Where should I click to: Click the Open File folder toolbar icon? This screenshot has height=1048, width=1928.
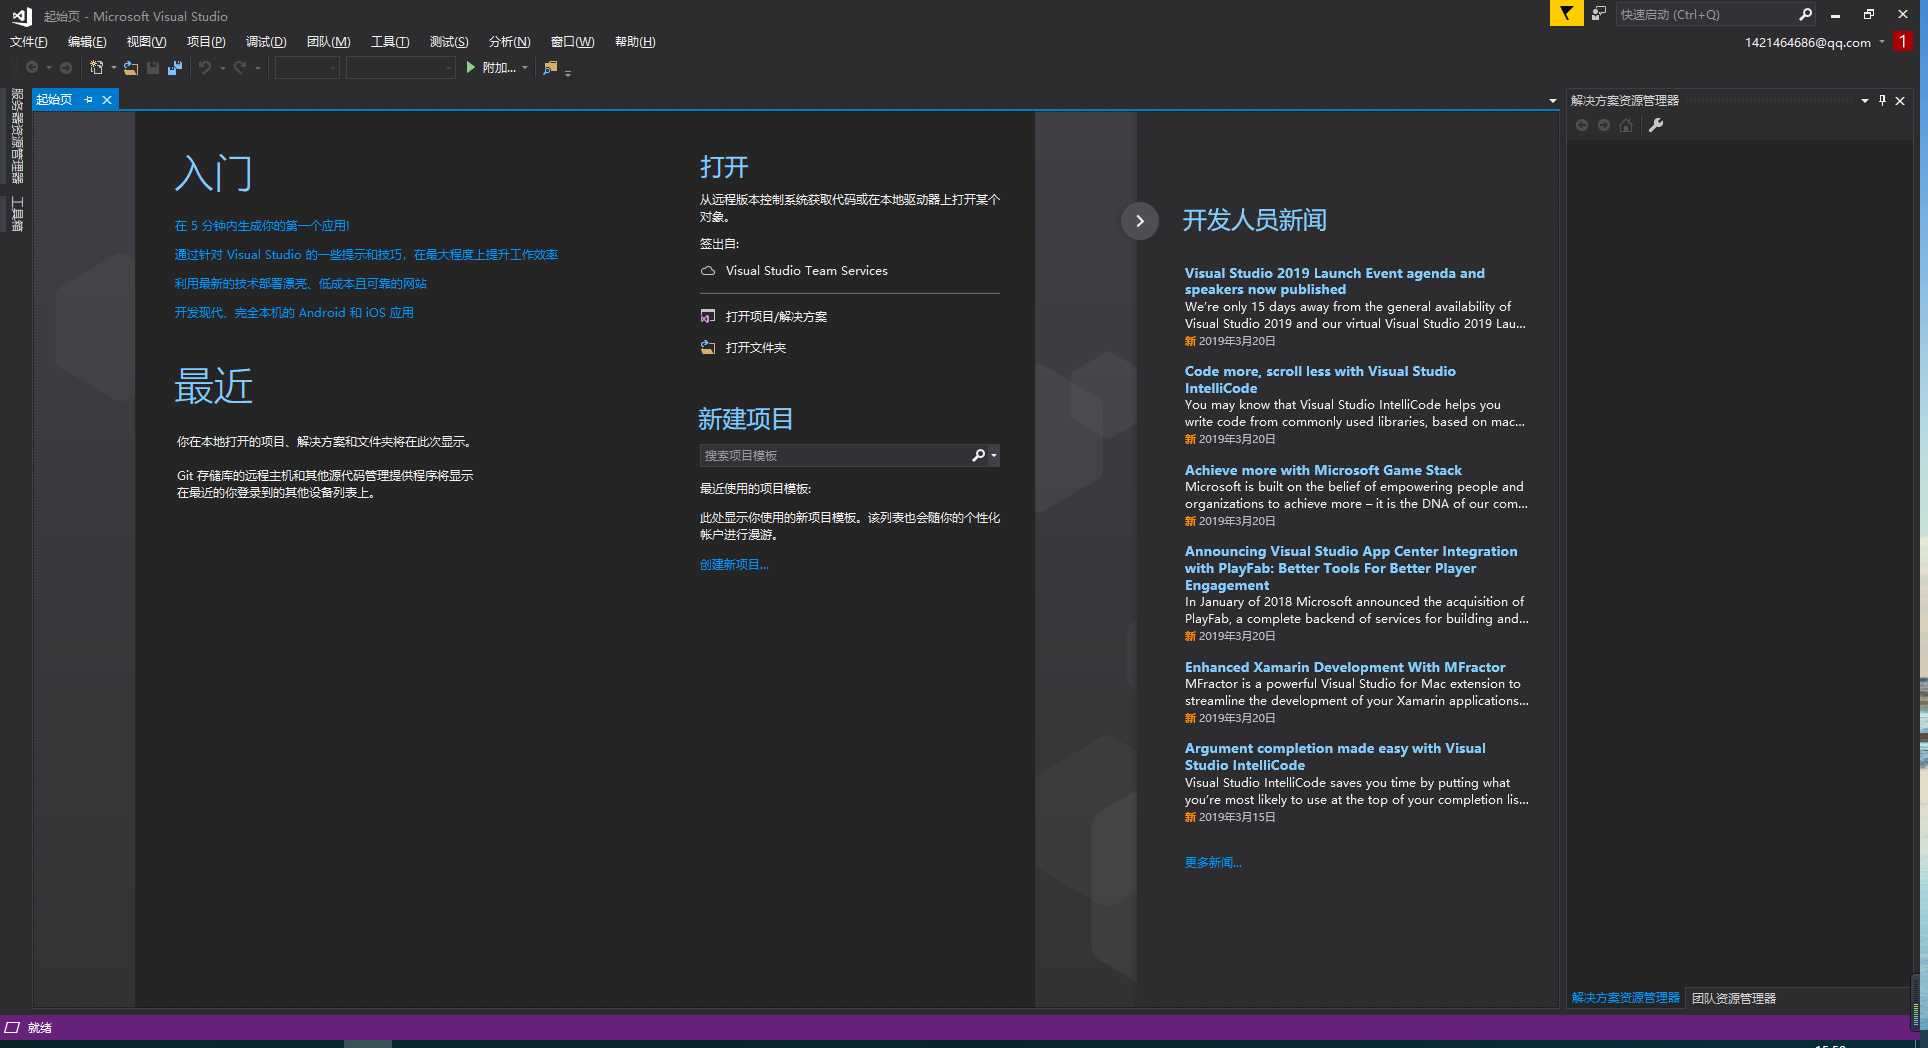(131, 68)
